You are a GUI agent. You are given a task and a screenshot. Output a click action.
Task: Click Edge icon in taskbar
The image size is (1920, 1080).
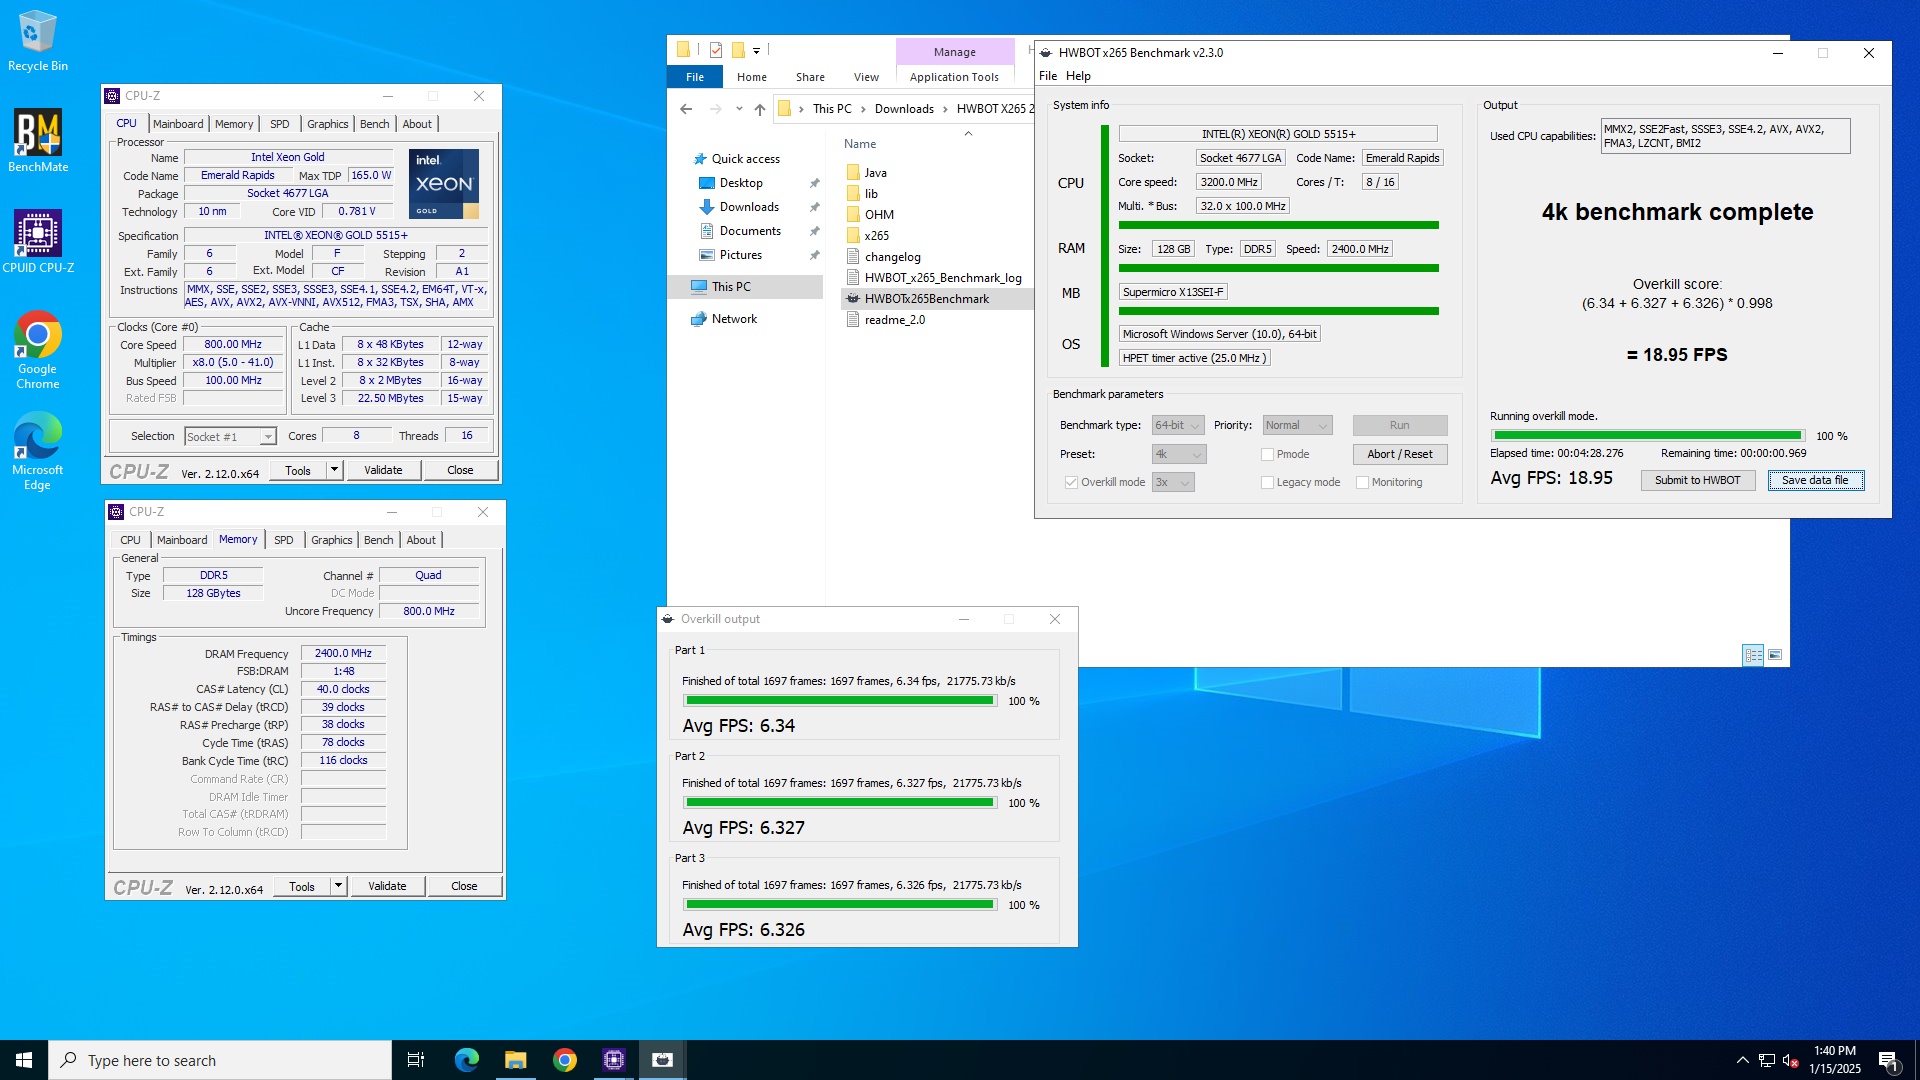coord(466,1060)
